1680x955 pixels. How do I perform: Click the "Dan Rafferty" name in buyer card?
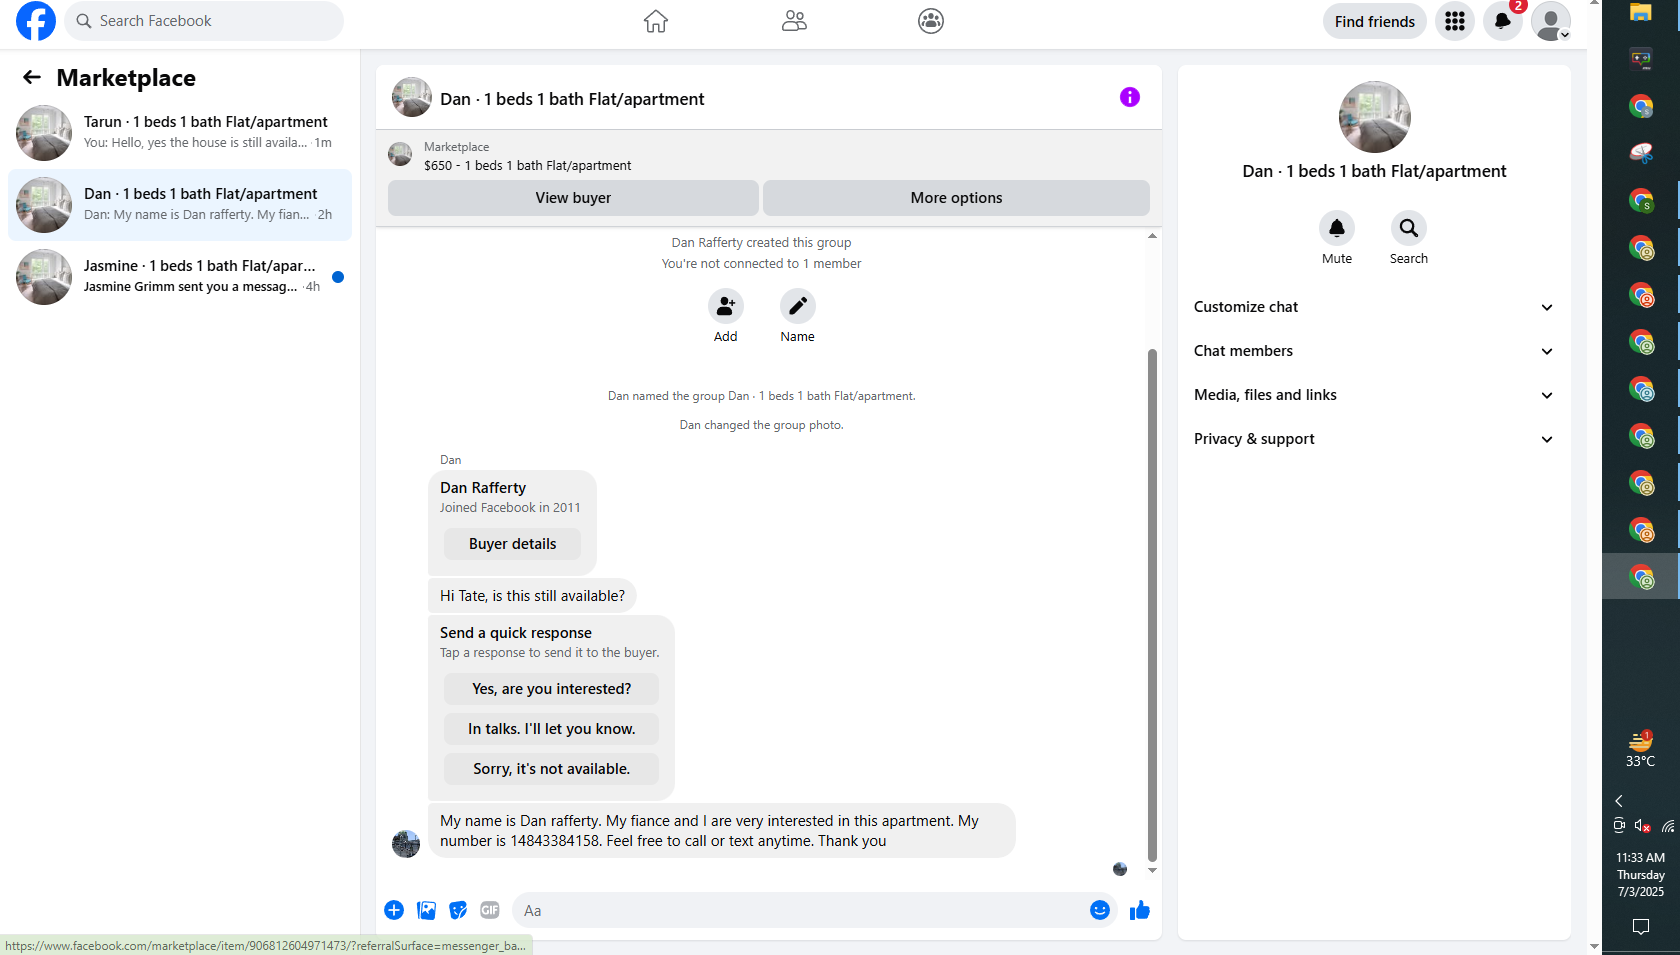(483, 488)
